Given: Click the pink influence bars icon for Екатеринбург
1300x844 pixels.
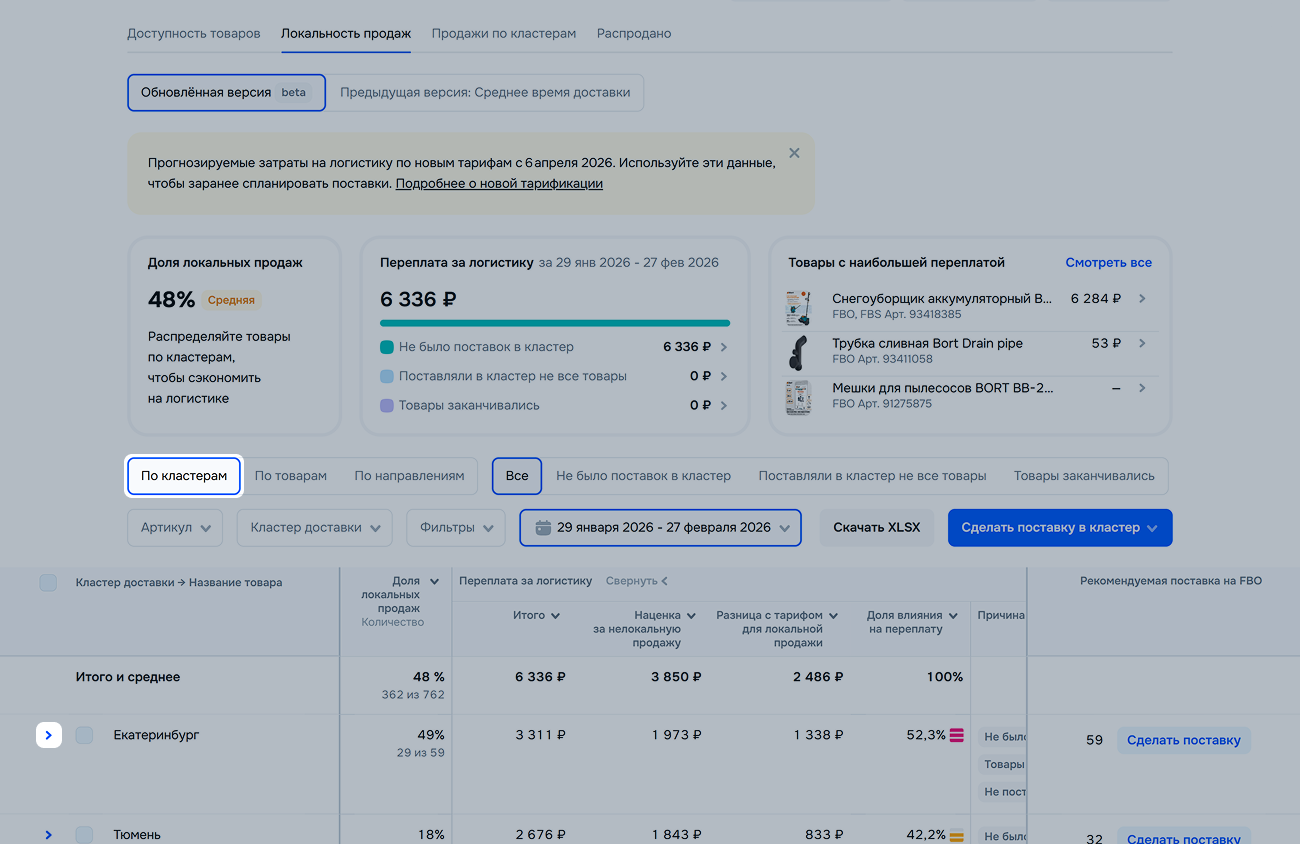Looking at the screenshot, I should (956, 735).
